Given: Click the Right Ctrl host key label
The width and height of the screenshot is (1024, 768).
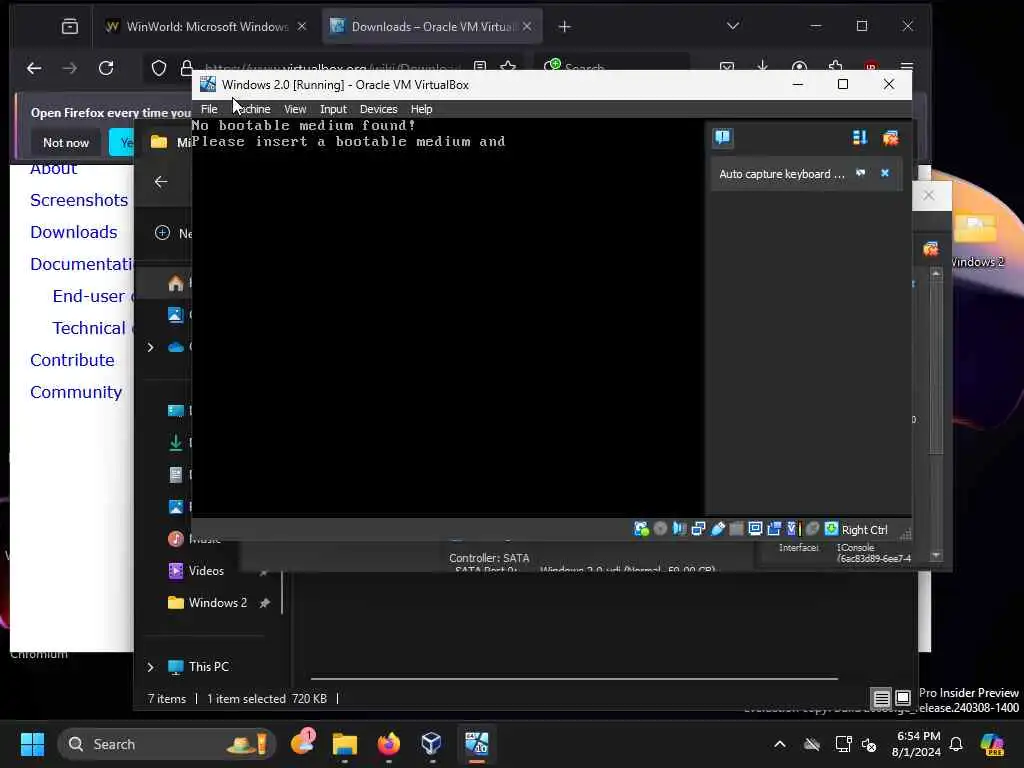Looking at the screenshot, I should [864, 530].
